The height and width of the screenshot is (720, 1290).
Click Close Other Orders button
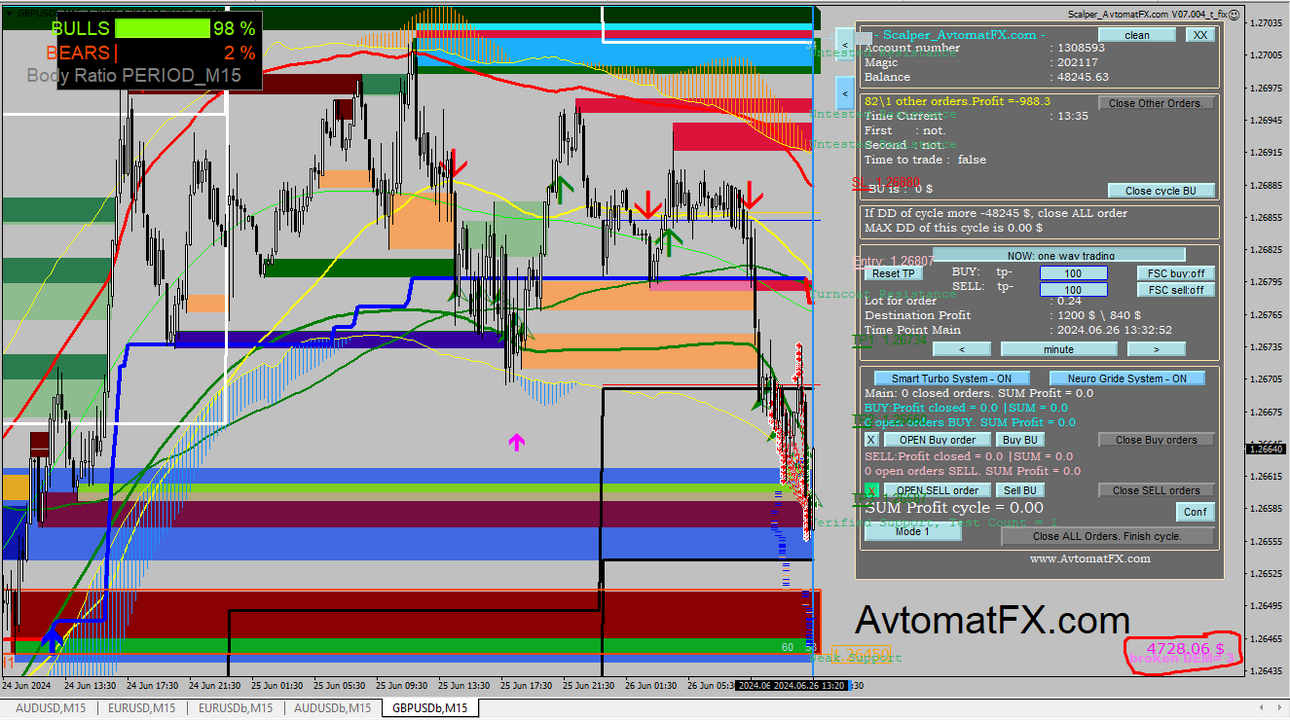[1156, 103]
